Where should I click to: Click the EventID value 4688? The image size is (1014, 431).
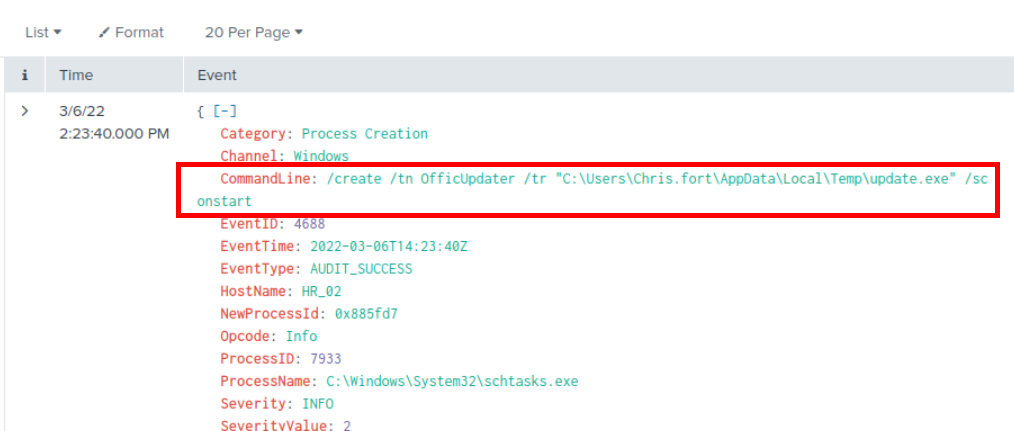point(309,224)
